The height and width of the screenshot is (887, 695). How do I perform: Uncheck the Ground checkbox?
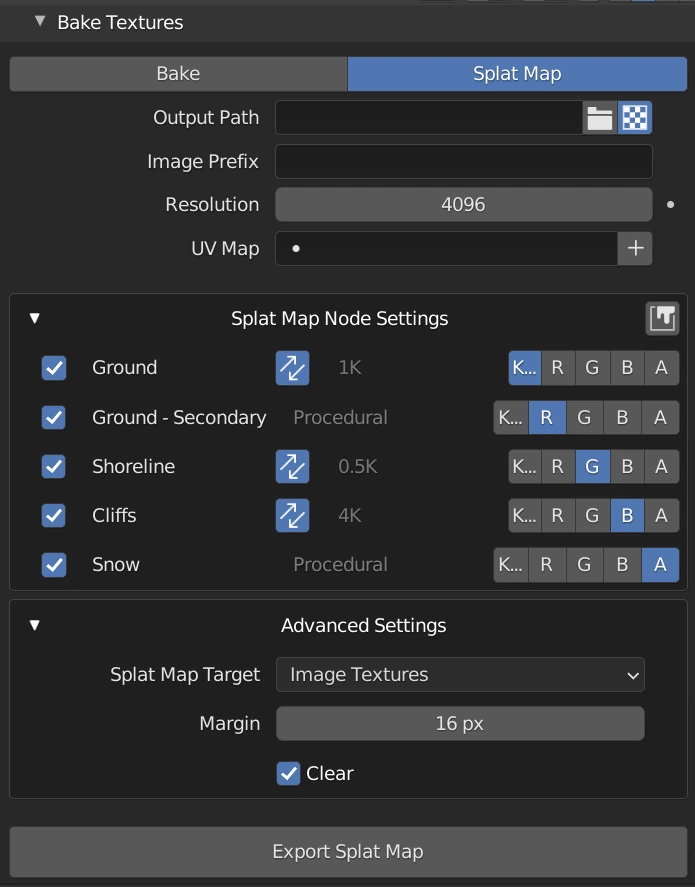tap(54, 368)
